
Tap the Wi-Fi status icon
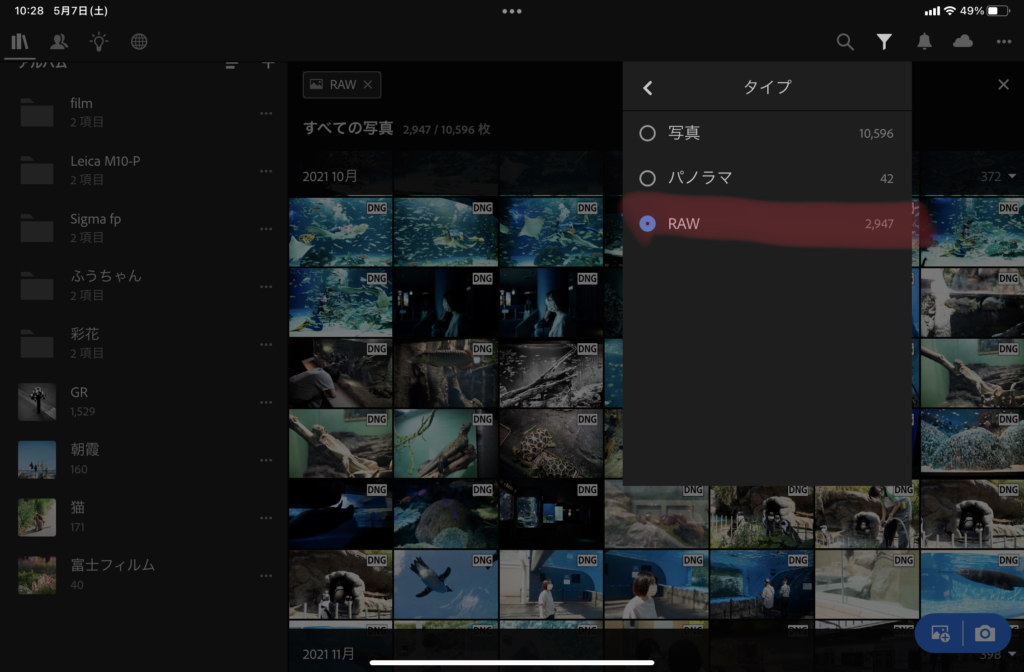(x=950, y=10)
